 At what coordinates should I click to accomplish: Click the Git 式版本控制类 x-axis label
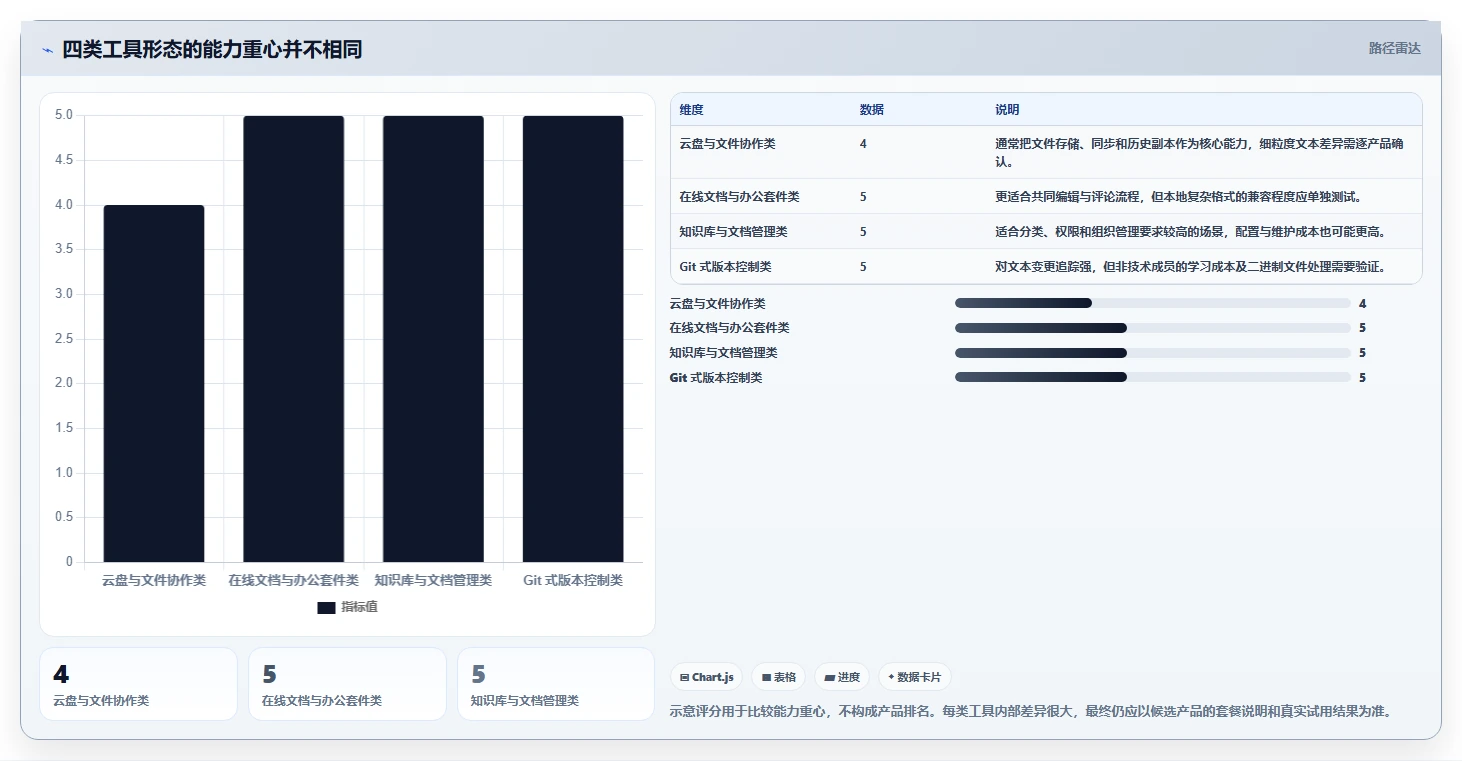[x=573, y=580]
